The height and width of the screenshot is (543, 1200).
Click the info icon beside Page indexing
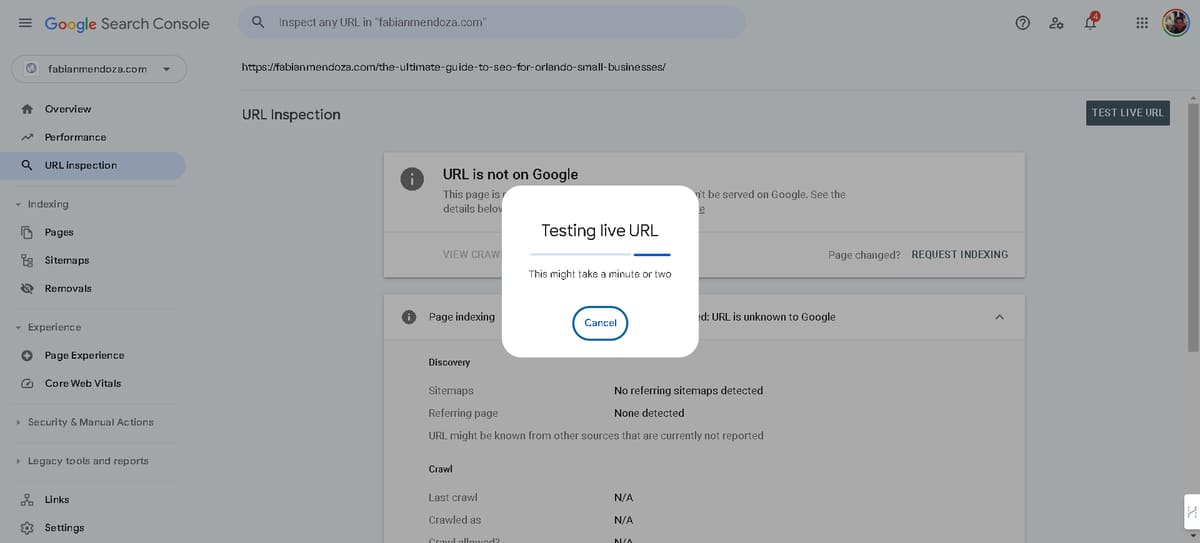409,317
